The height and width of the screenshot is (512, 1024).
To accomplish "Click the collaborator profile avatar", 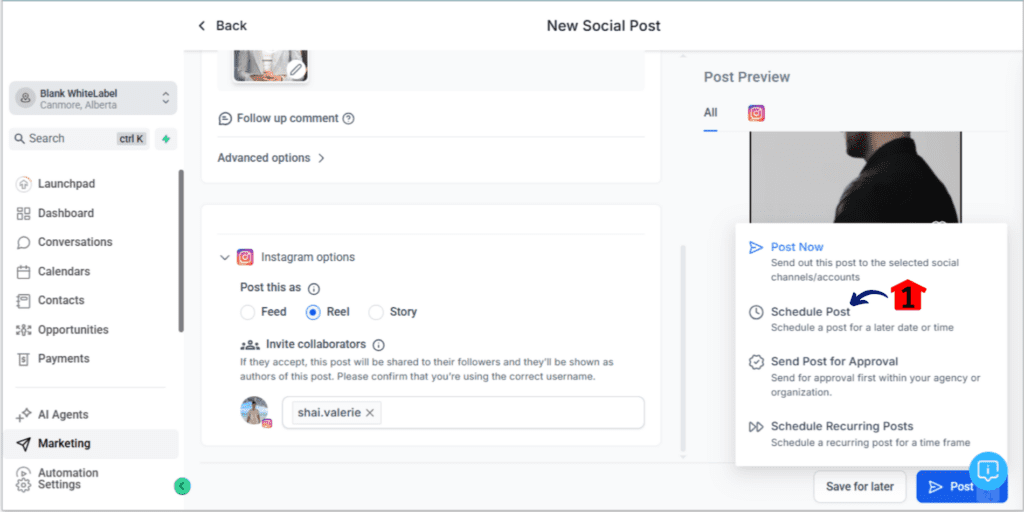I will [x=255, y=411].
